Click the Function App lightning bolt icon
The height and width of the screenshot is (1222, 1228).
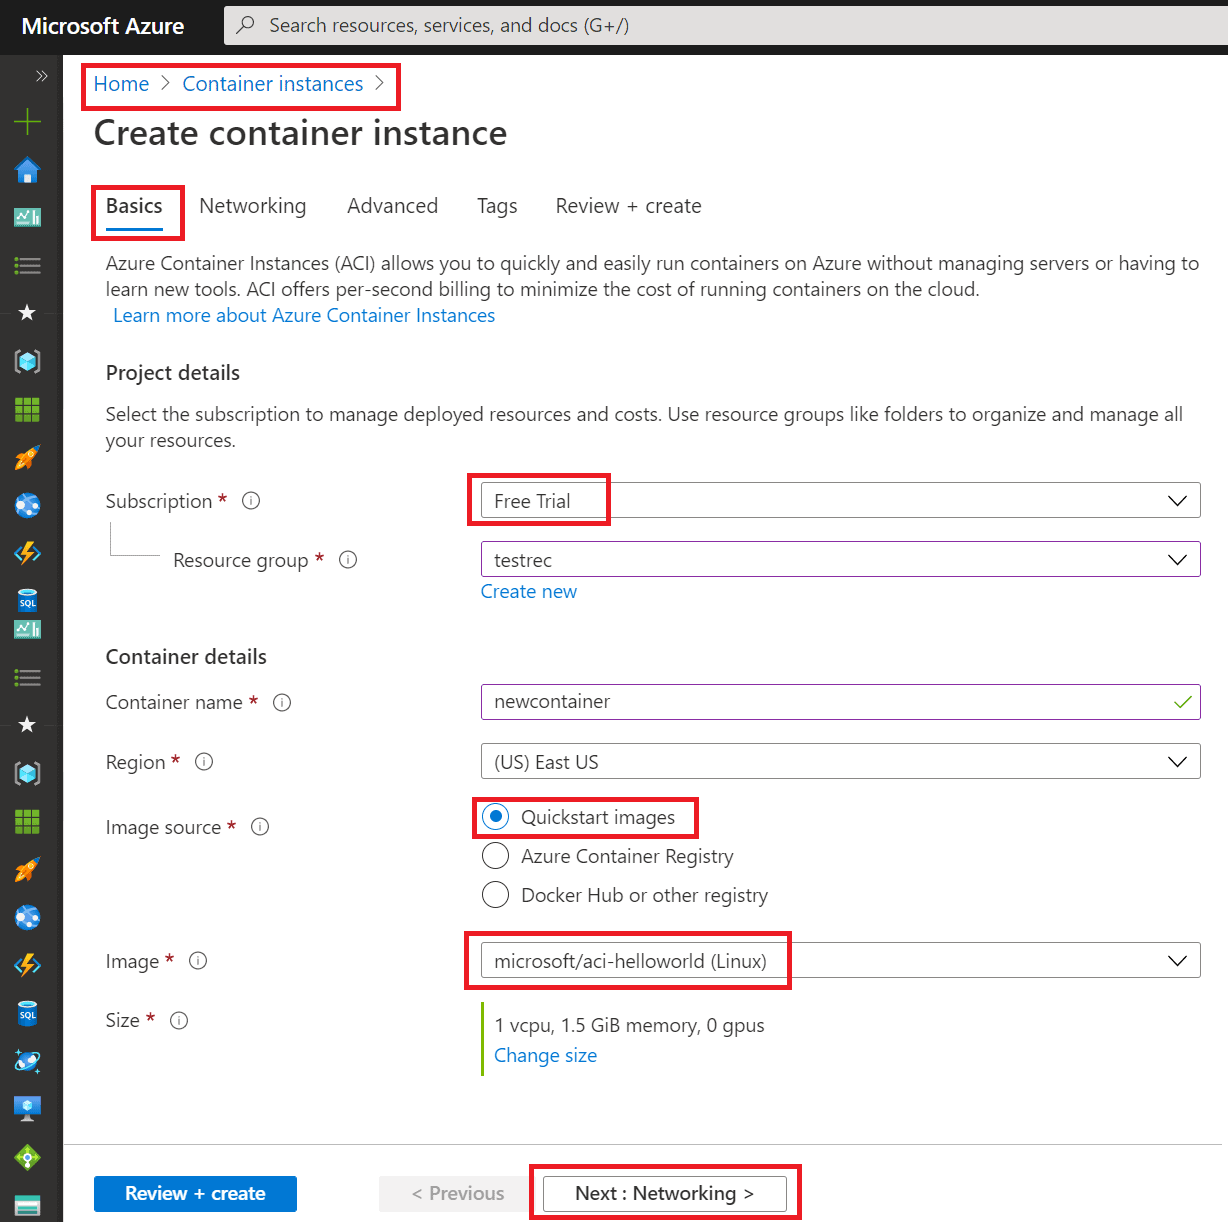(x=27, y=552)
